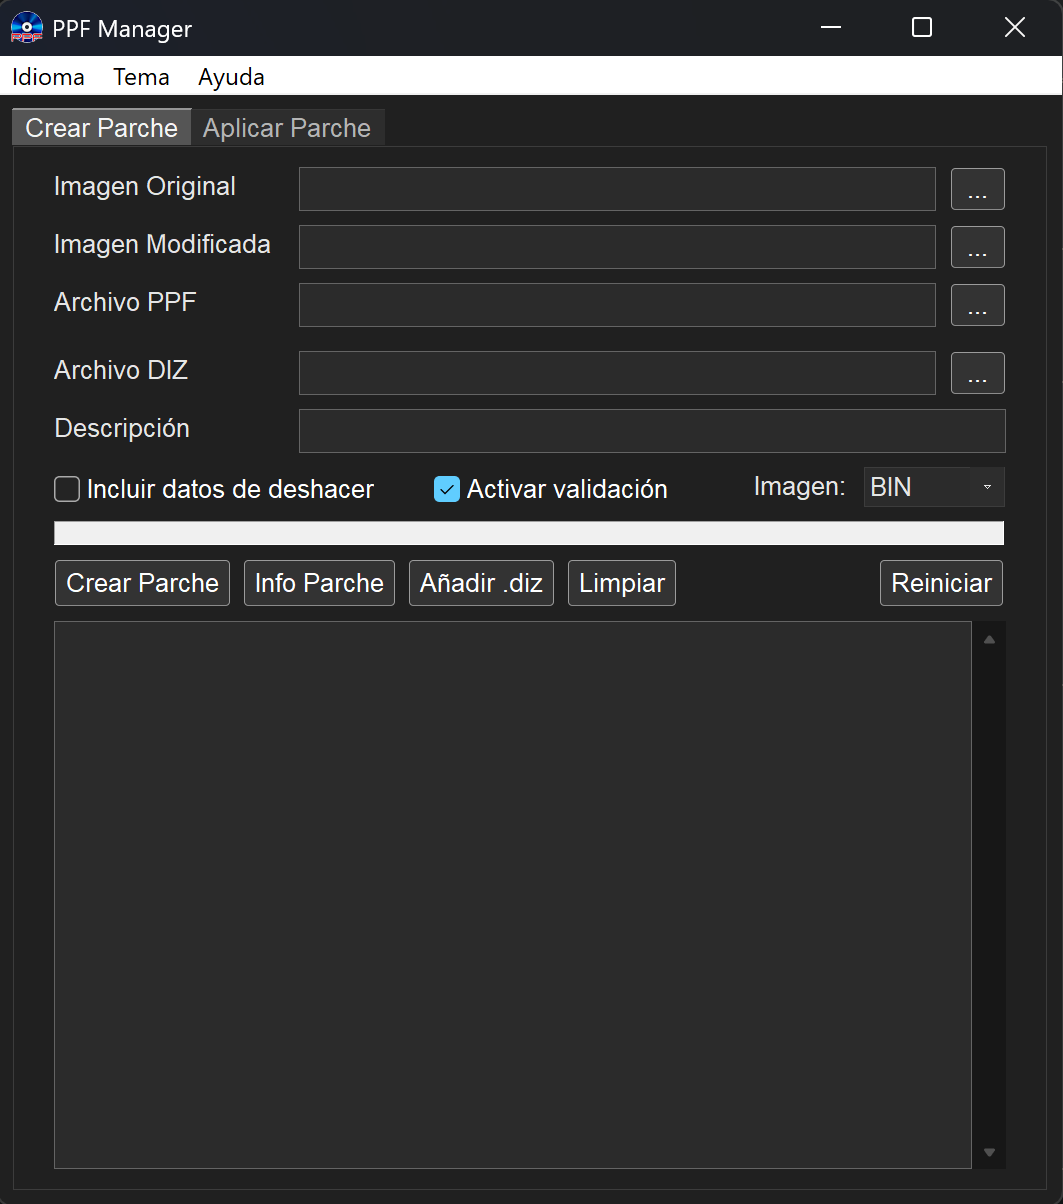The width and height of the screenshot is (1063, 1204).
Task: Click the log scrollbar down arrow
Action: pos(989,1152)
